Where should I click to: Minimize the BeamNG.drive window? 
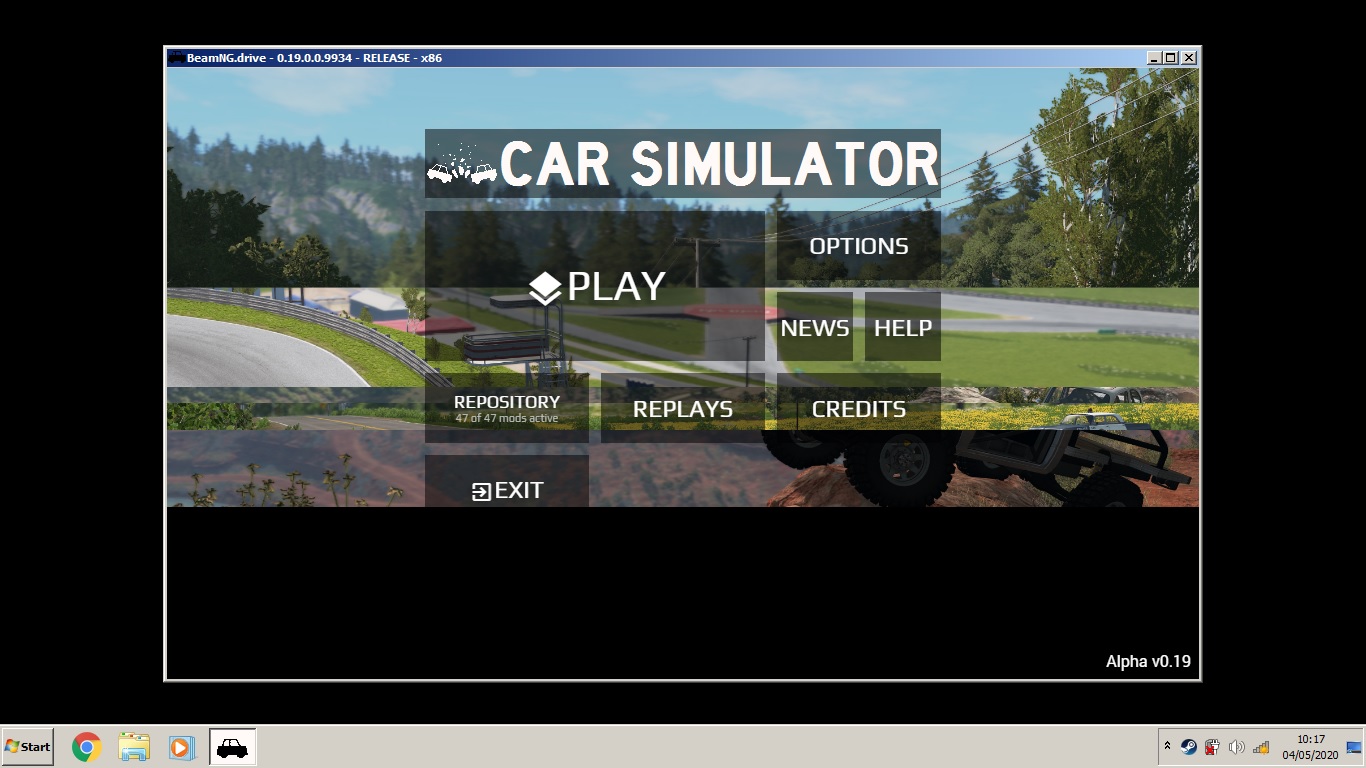[1155, 58]
